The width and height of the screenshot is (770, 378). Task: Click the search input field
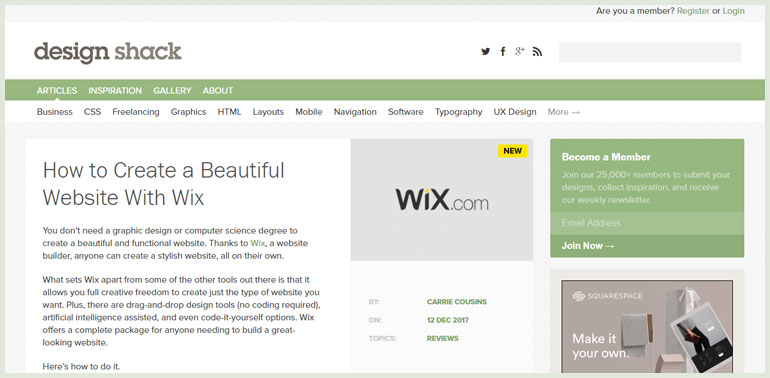pyautogui.click(x=650, y=52)
